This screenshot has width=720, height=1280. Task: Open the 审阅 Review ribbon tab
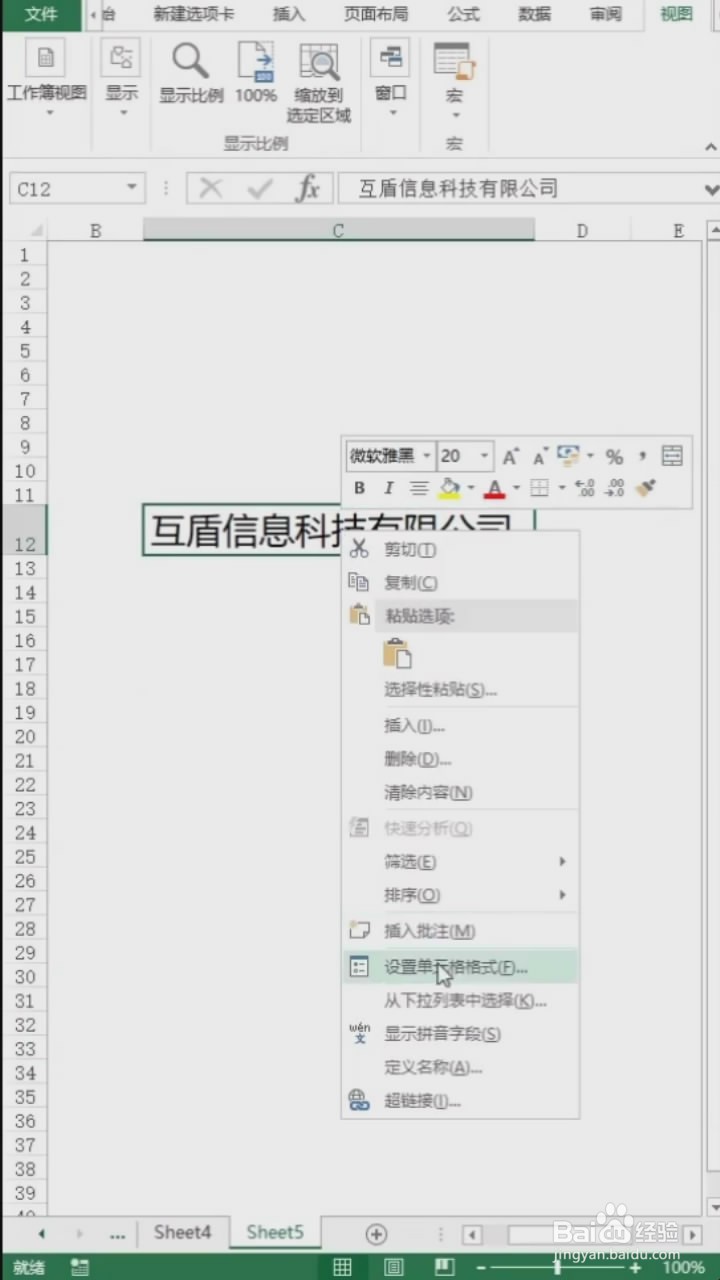pos(606,14)
